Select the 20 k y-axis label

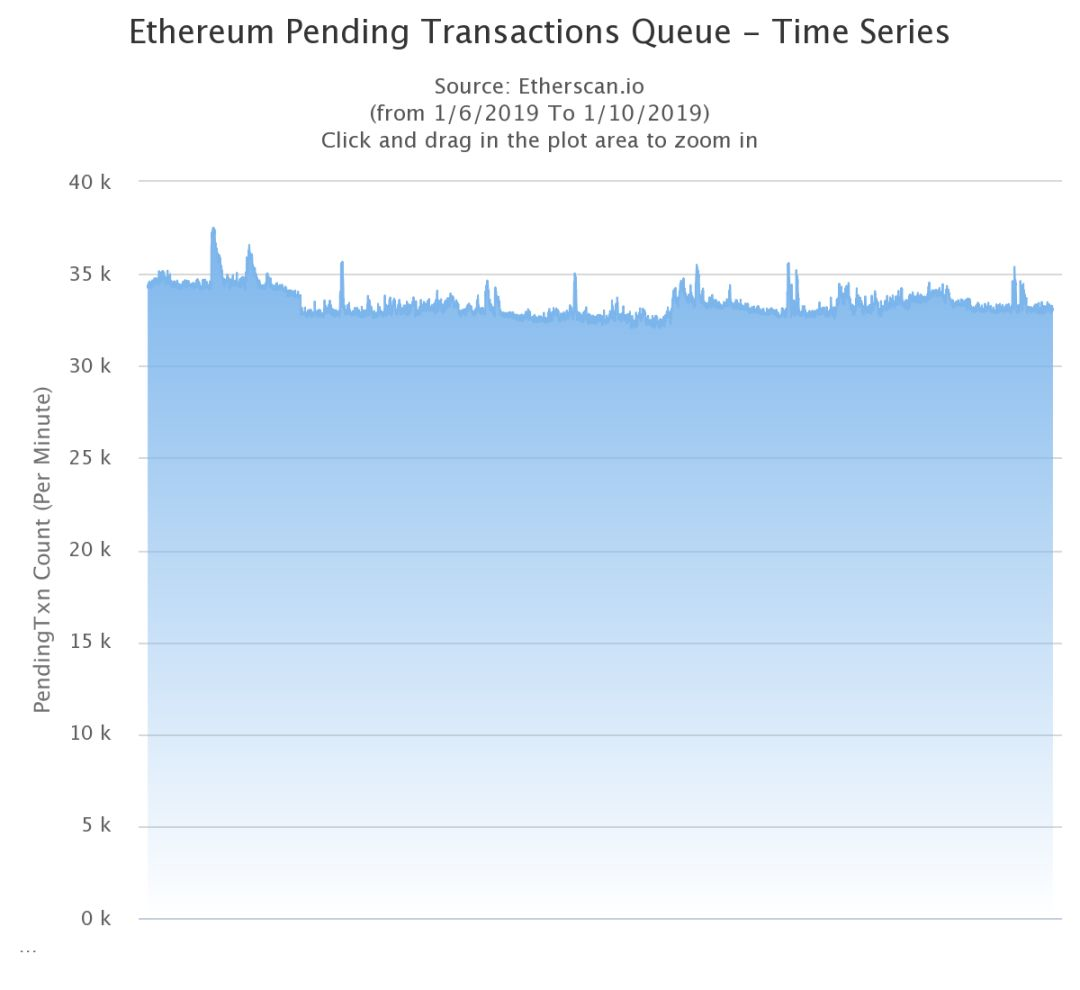90,550
